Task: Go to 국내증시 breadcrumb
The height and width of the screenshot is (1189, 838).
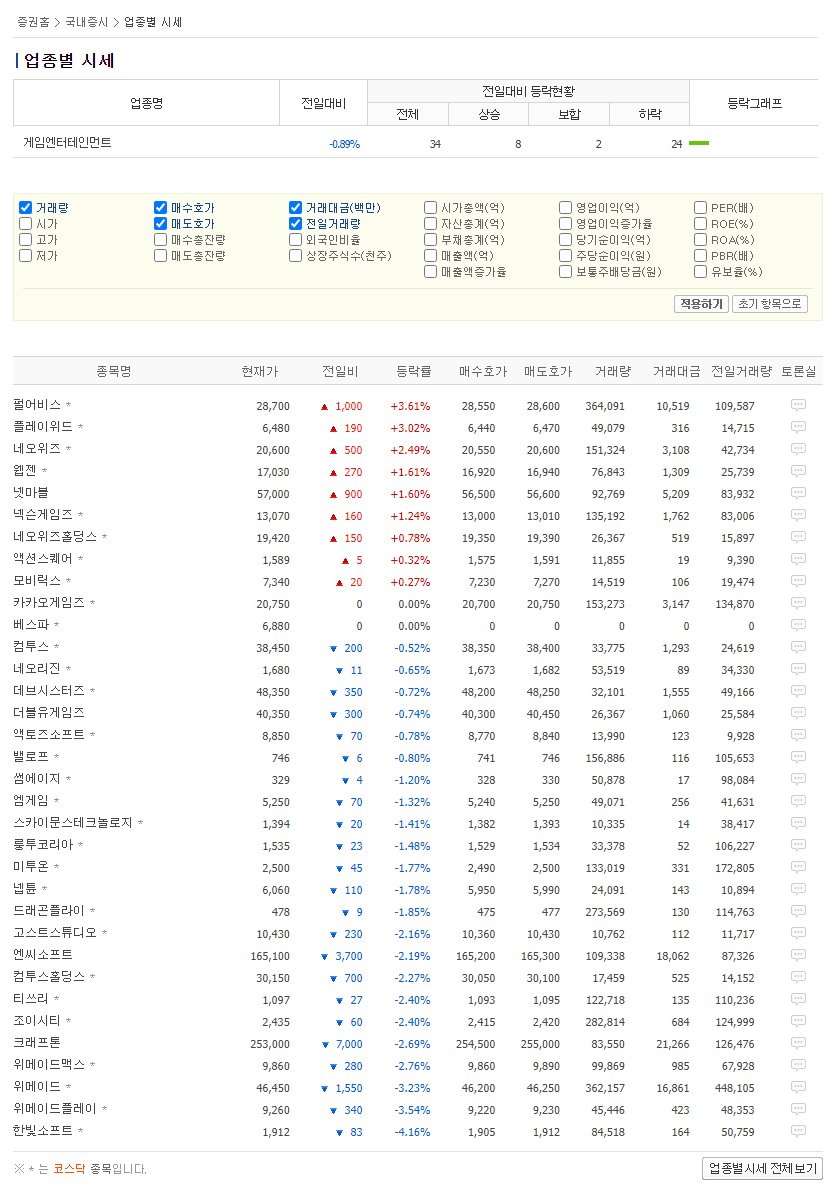Action: [86, 22]
